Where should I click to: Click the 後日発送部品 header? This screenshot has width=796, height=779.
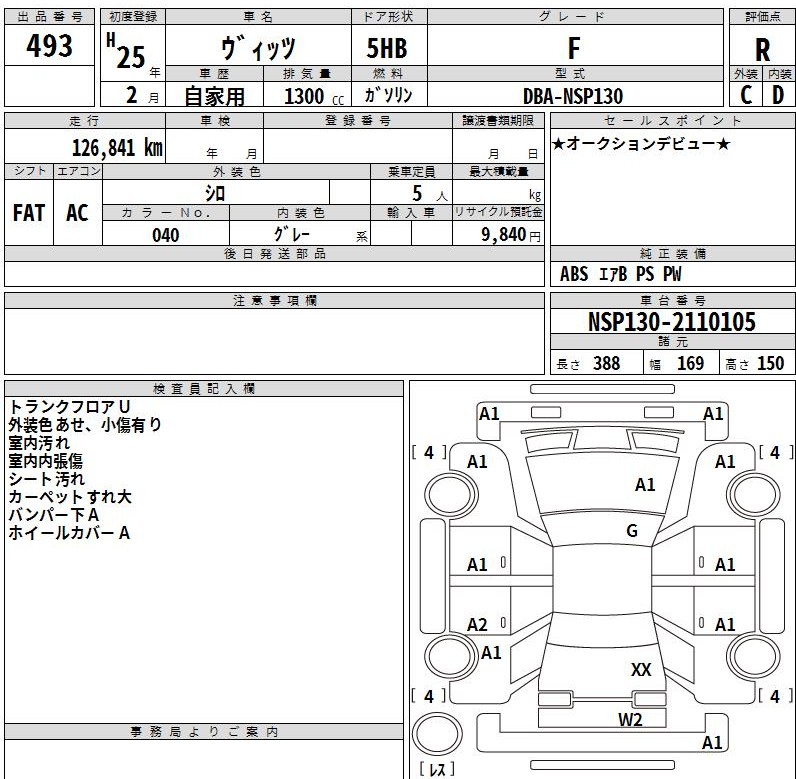tap(275, 254)
